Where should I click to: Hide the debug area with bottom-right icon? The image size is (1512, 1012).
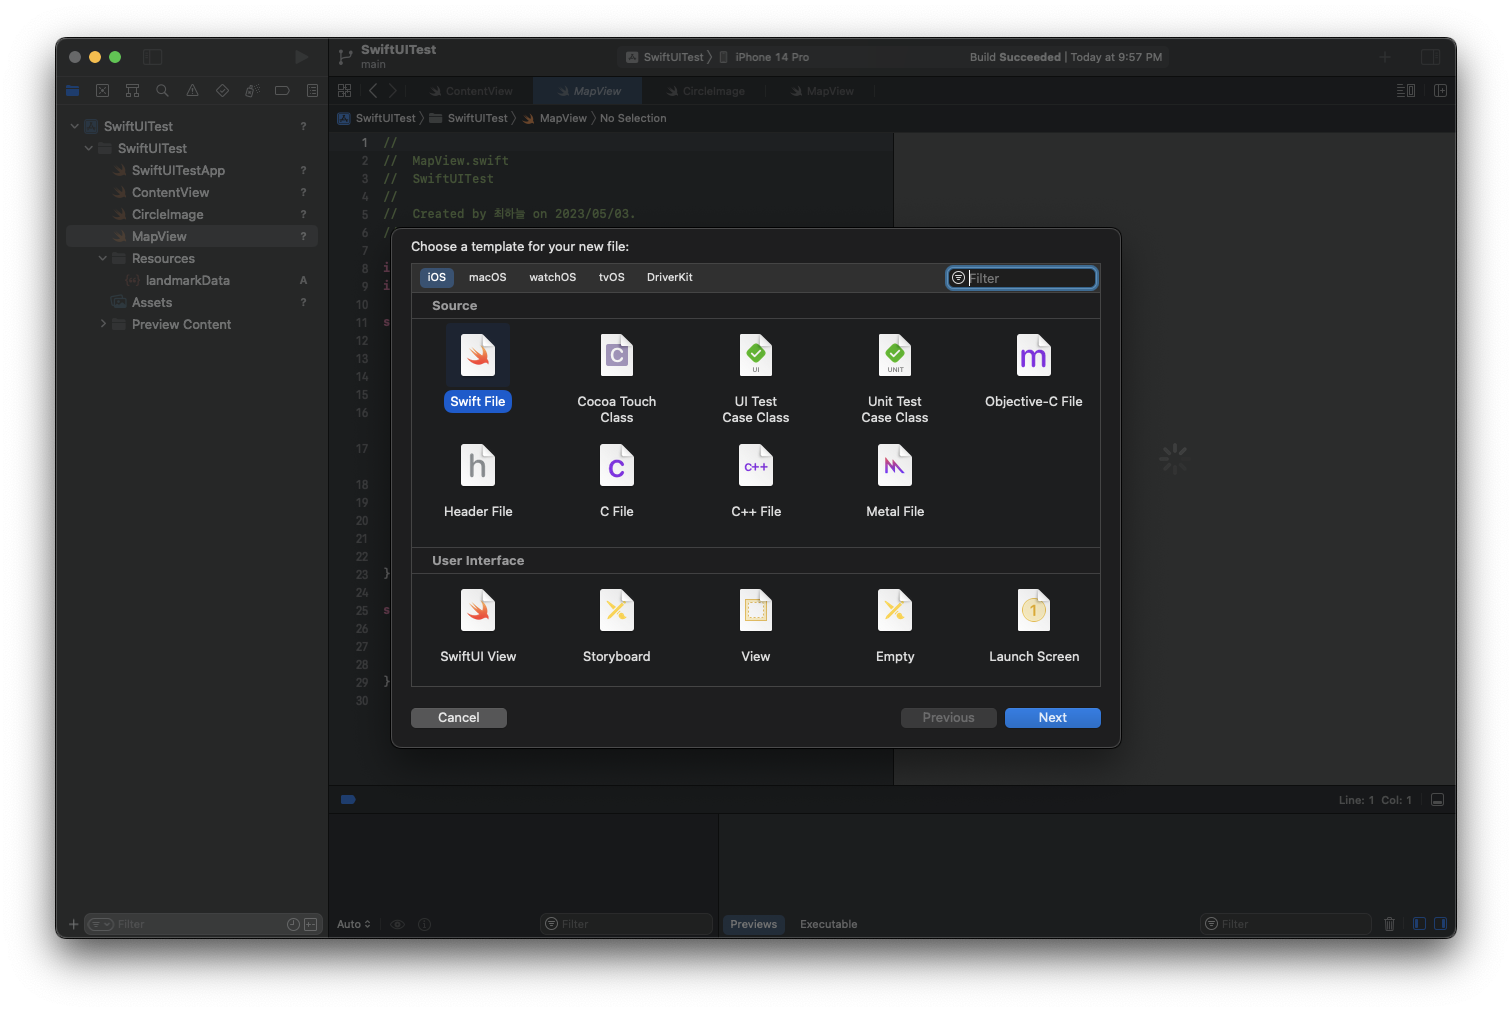1437,800
